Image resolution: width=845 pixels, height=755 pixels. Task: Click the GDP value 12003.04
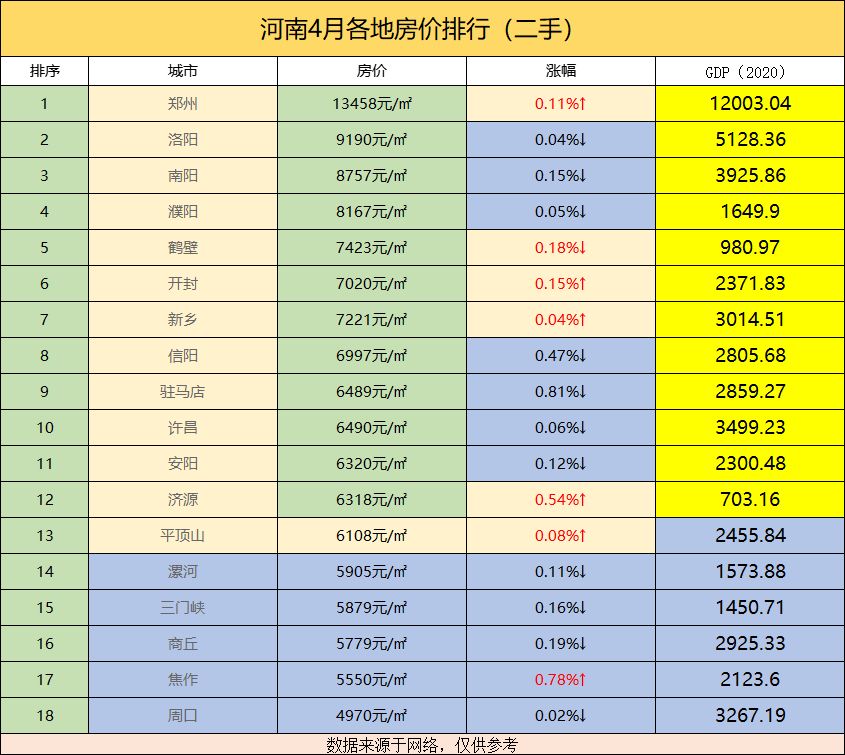[x=748, y=103]
